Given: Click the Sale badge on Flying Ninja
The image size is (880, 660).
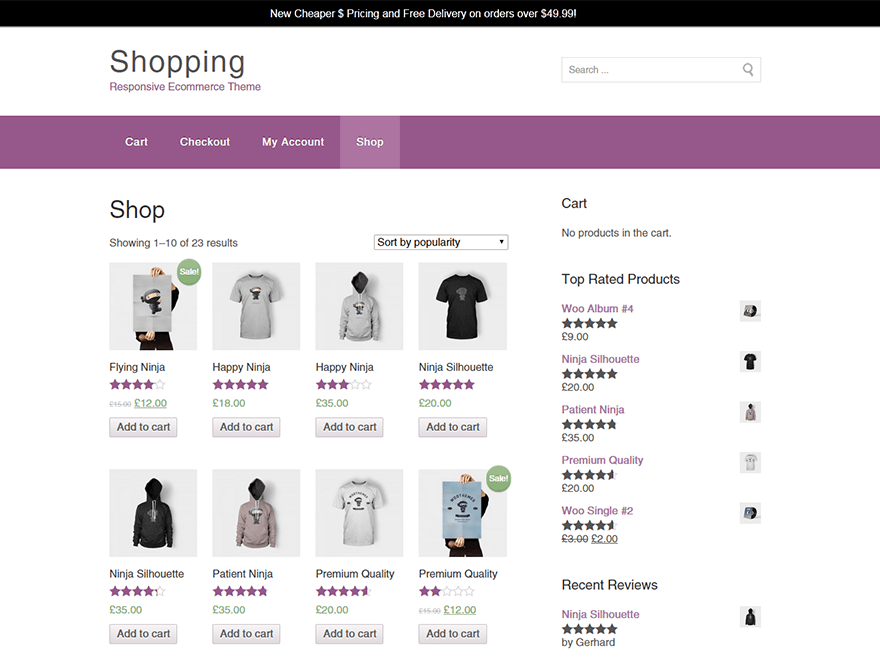Looking at the screenshot, I should pos(188,271).
